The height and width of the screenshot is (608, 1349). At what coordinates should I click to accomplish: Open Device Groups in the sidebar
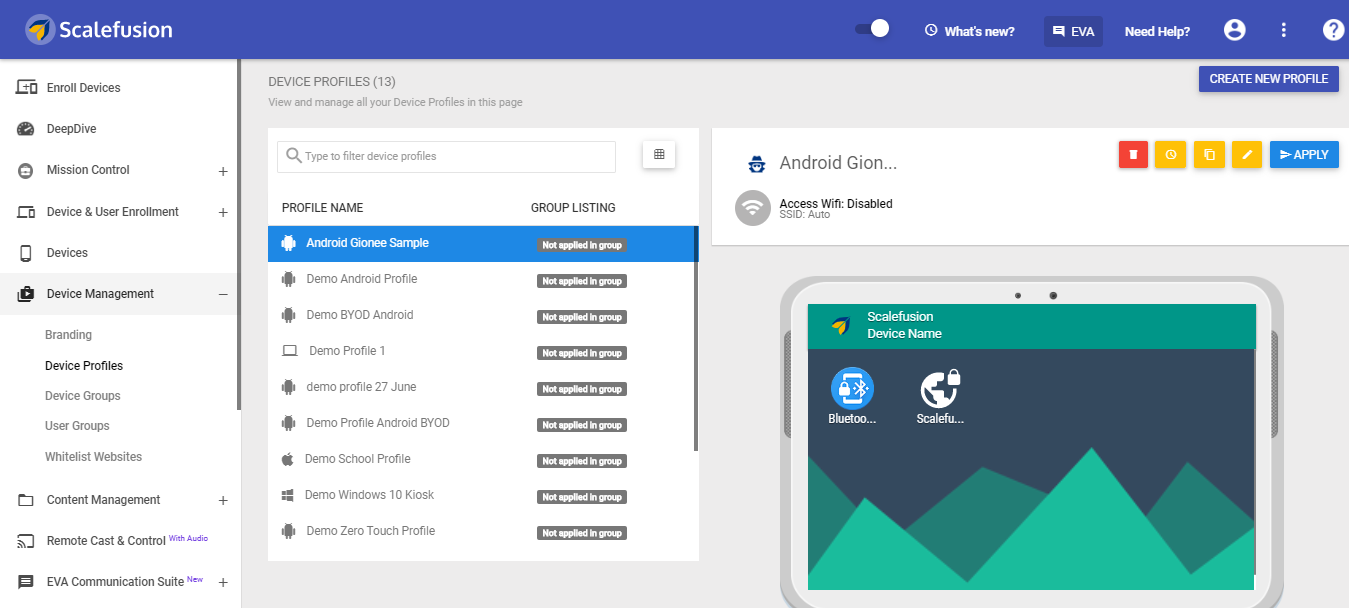coord(83,396)
